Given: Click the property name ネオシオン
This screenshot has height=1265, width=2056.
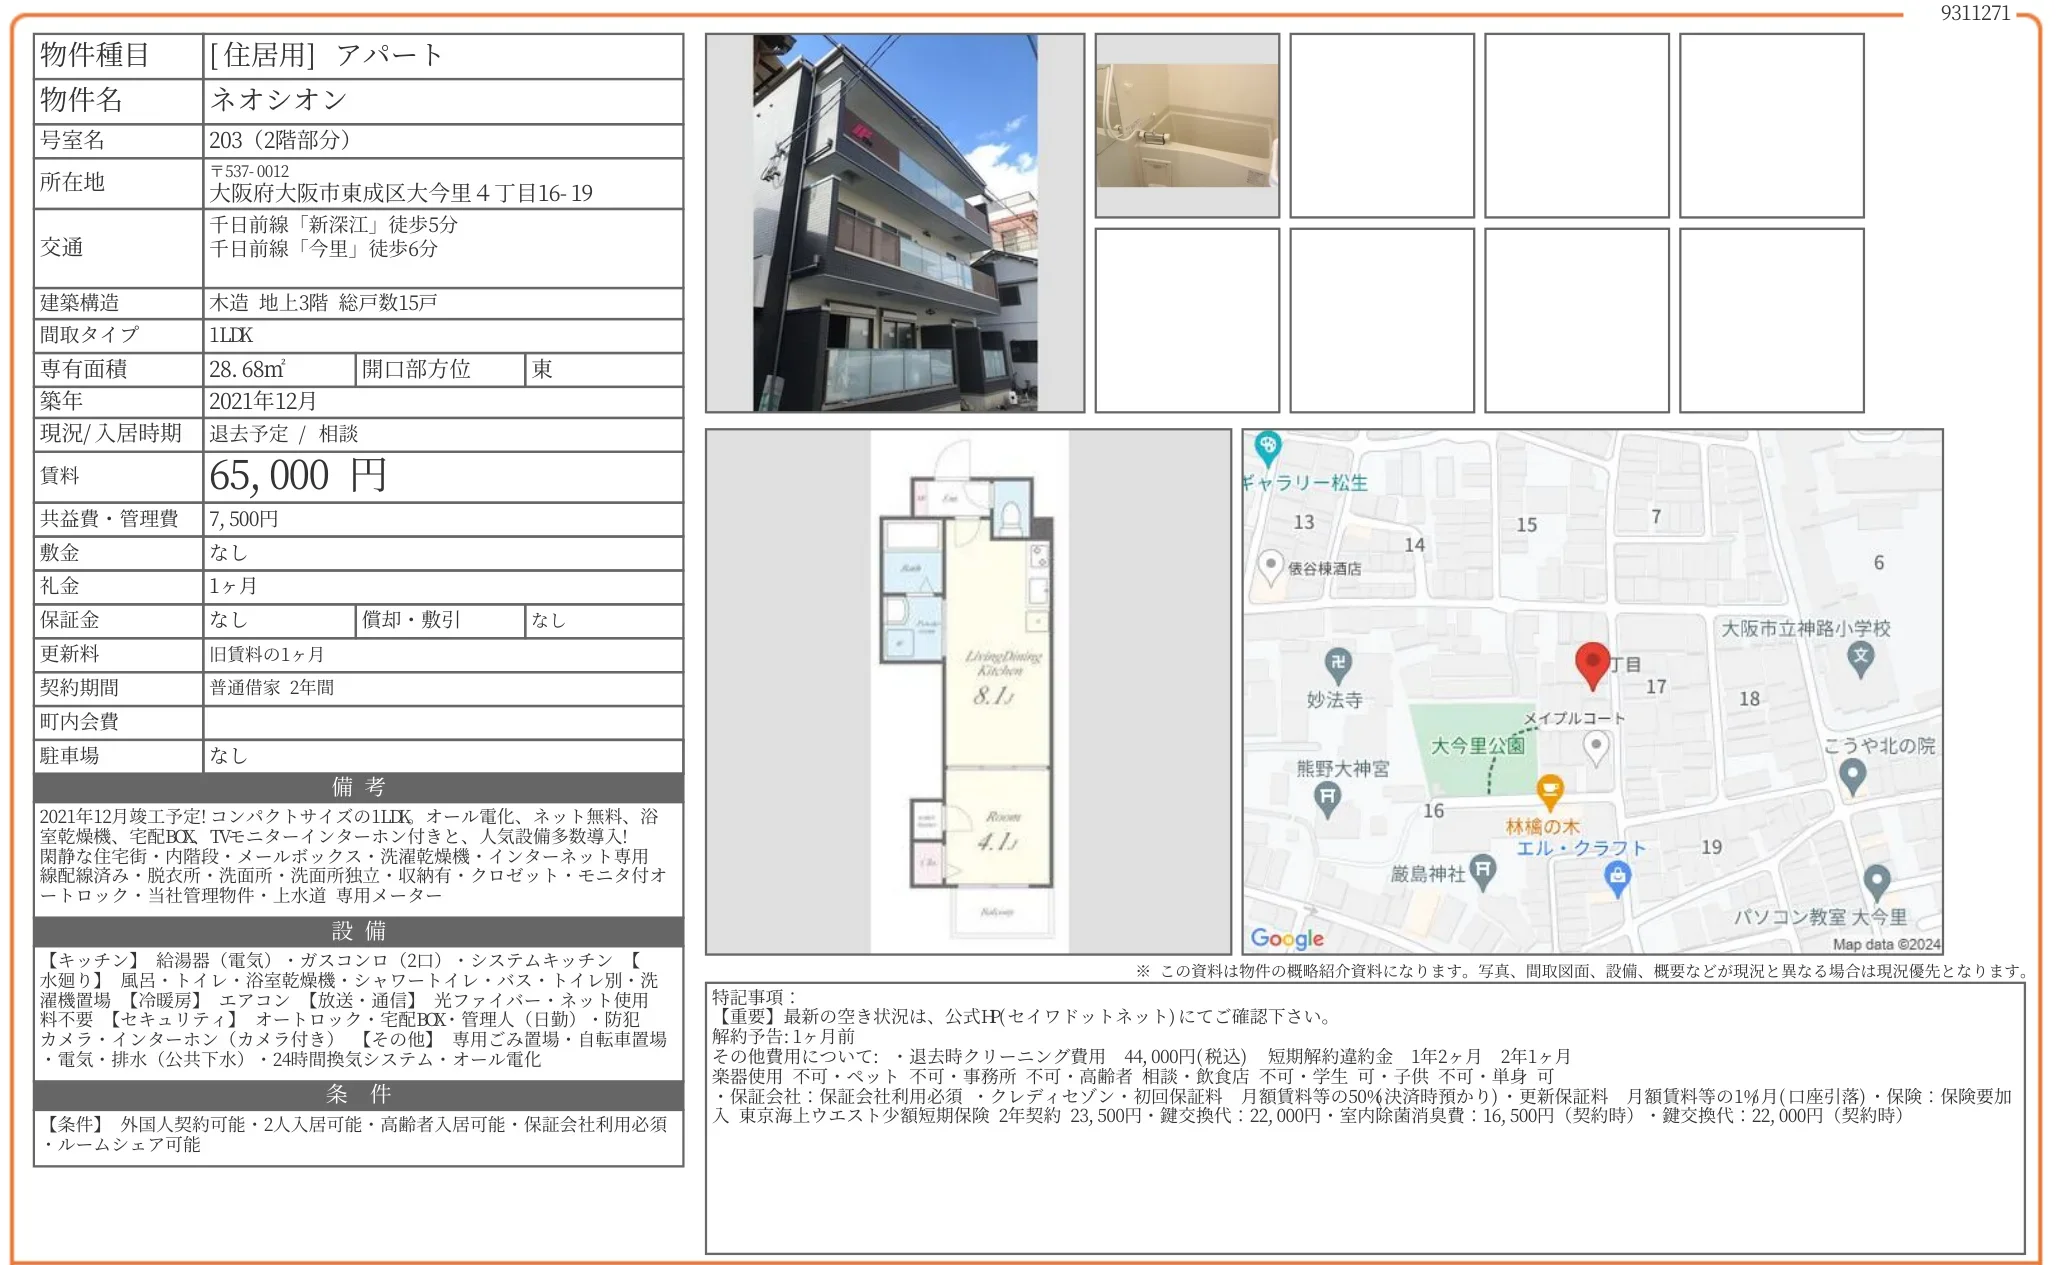Looking at the screenshot, I should pyautogui.click(x=278, y=100).
